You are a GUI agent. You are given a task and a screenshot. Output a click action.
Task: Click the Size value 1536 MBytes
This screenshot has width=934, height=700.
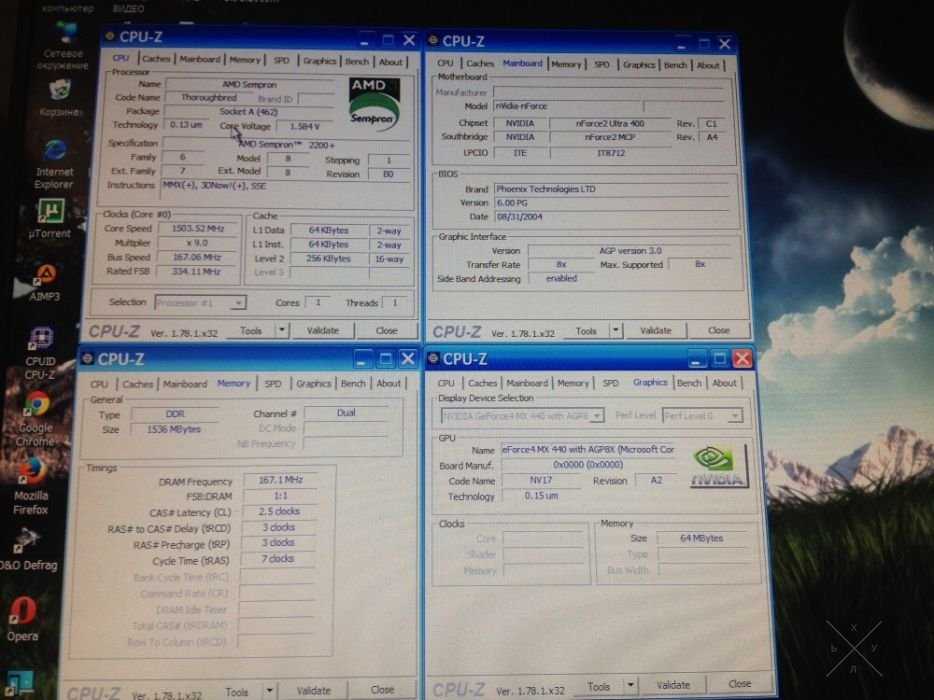(x=173, y=429)
